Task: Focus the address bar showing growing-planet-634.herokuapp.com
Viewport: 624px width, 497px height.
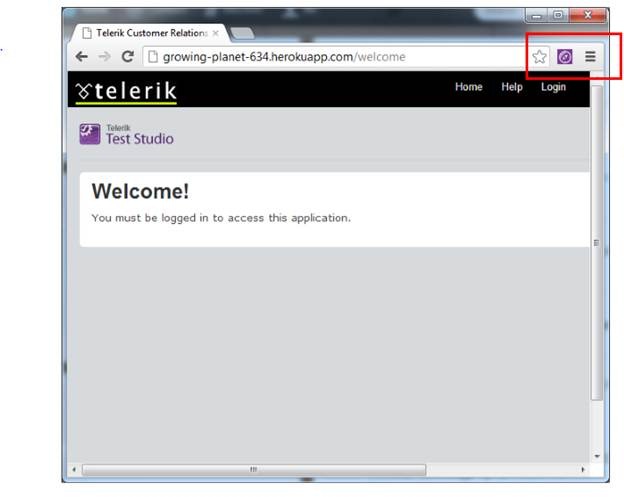Action: tap(330, 57)
